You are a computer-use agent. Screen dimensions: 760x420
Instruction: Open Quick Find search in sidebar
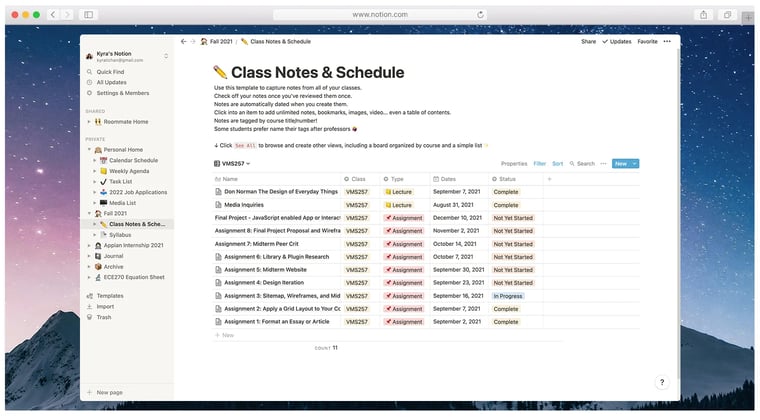click(111, 72)
